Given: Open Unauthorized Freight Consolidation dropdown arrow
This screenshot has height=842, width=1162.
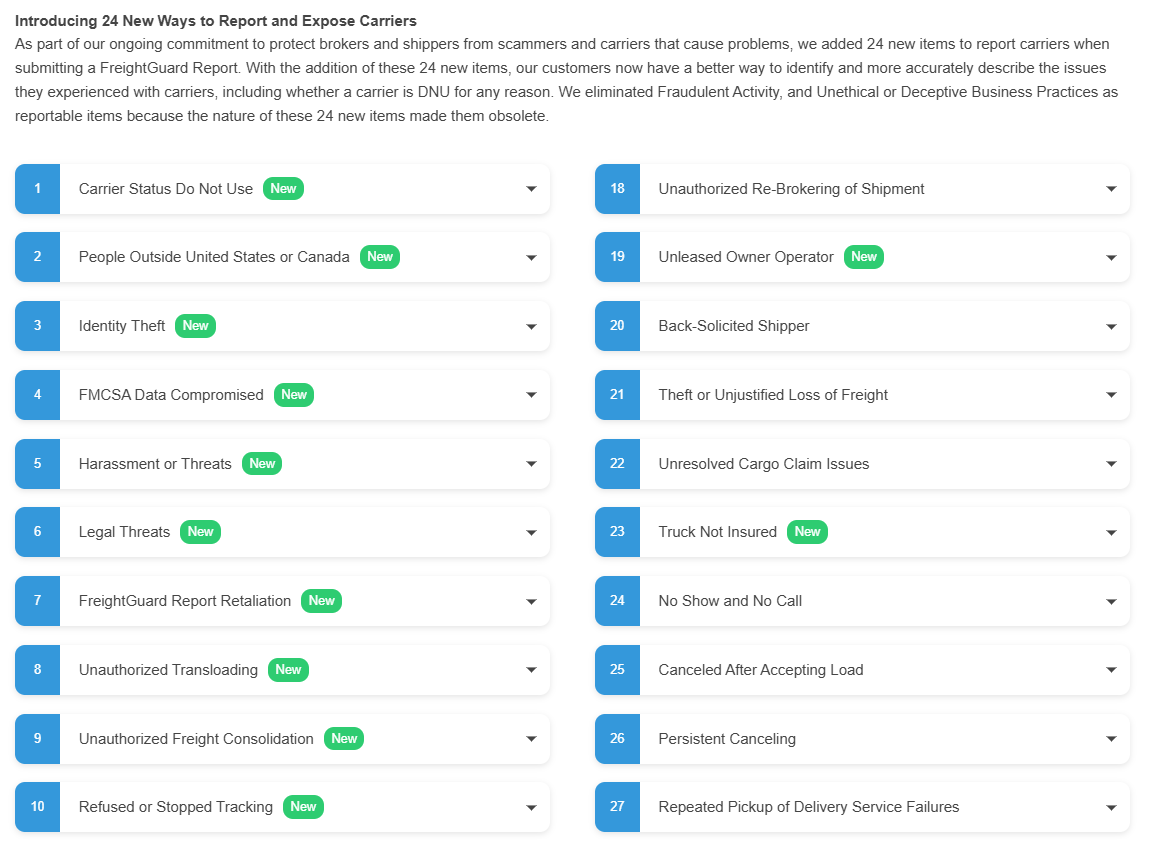Looking at the screenshot, I should (531, 739).
